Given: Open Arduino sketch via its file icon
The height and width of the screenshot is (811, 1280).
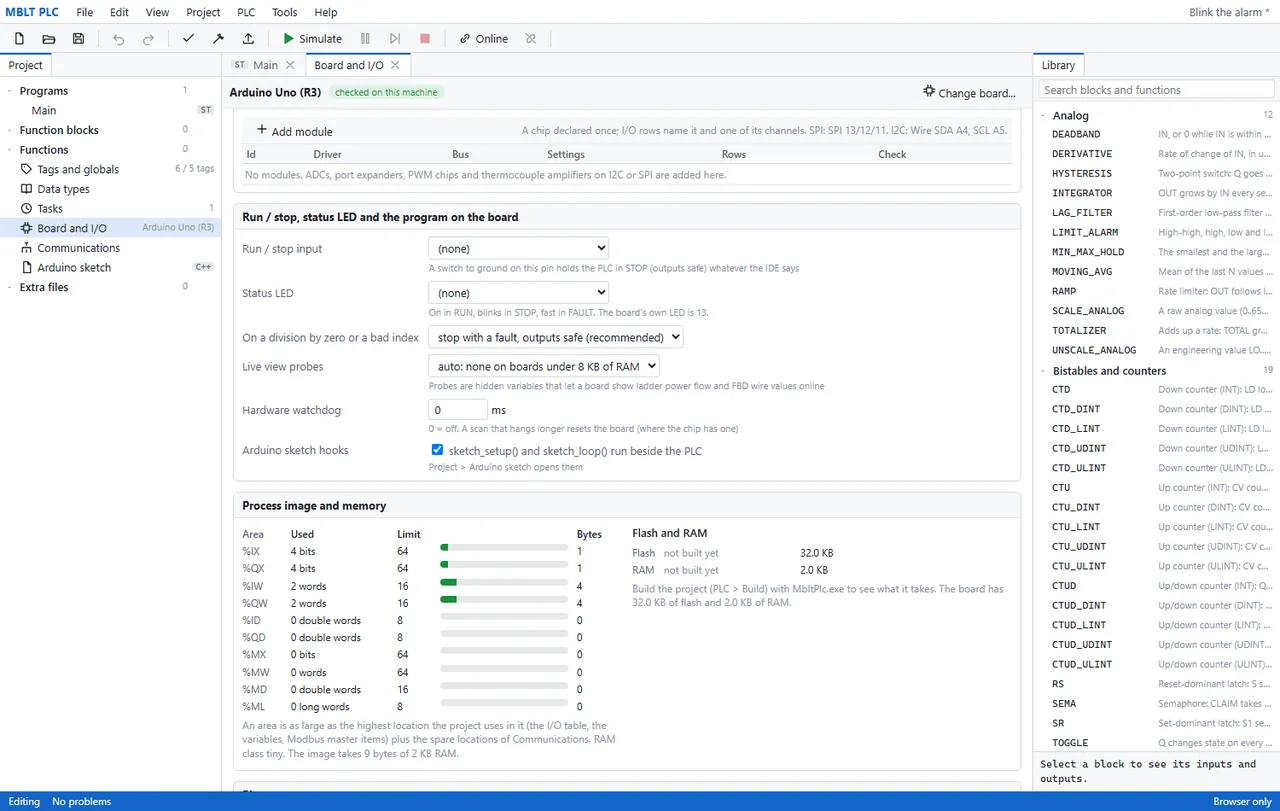Looking at the screenshot, I should click(27, 267).
